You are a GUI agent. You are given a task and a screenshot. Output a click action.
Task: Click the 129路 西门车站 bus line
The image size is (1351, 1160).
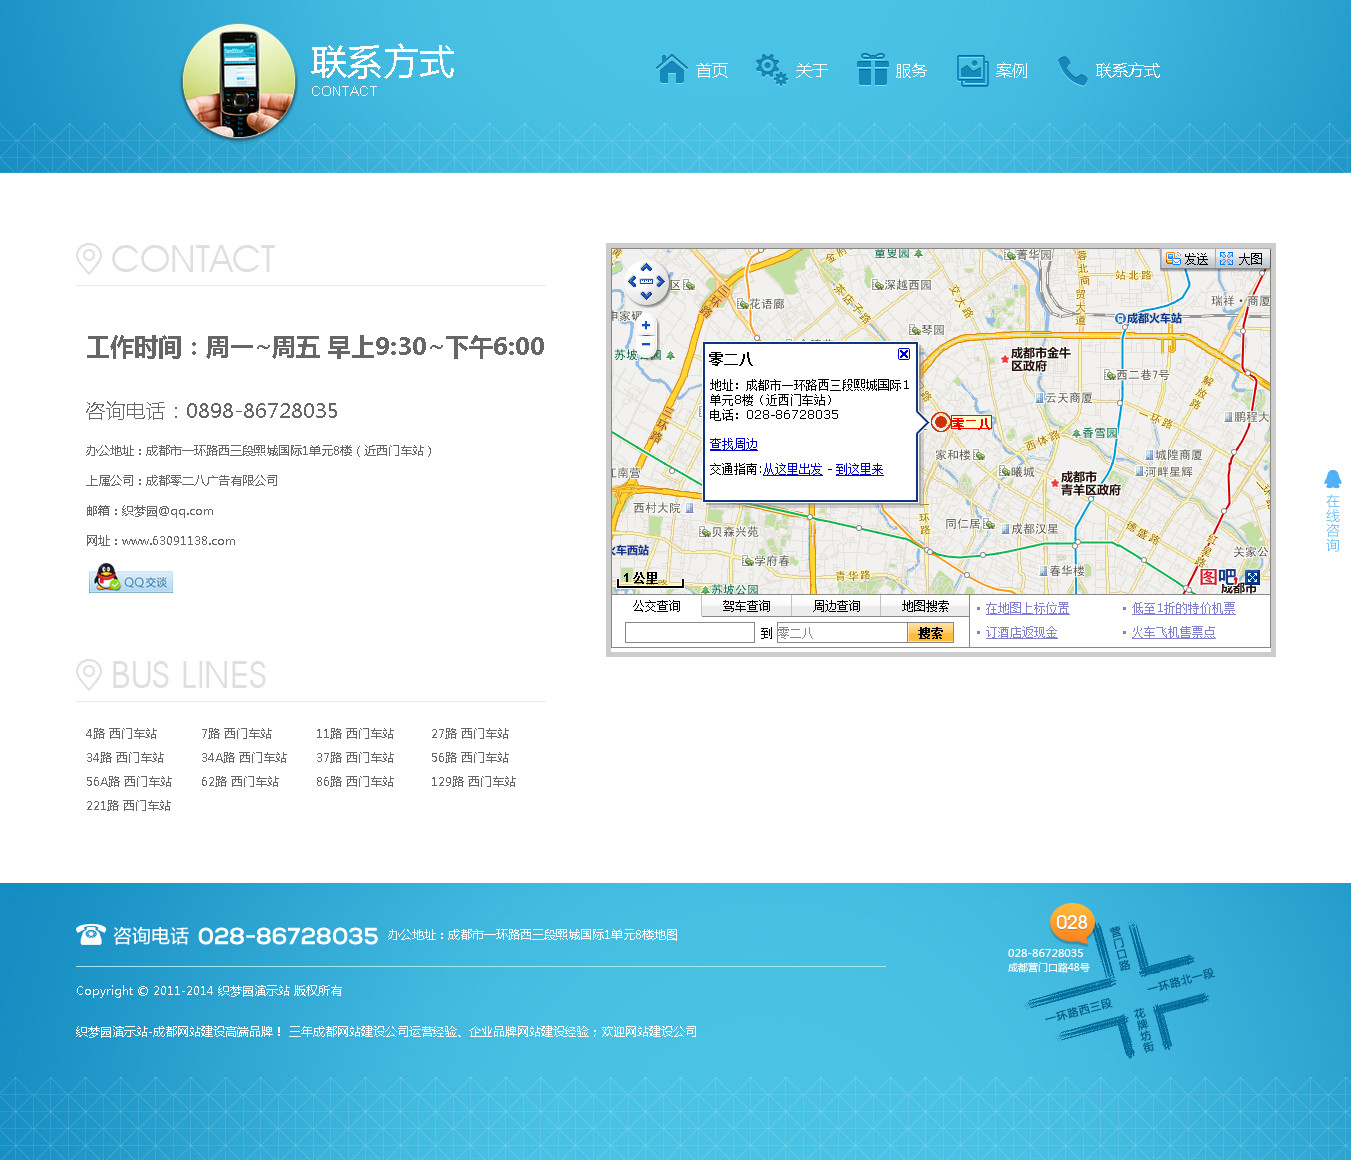click(x=473, y=782)
